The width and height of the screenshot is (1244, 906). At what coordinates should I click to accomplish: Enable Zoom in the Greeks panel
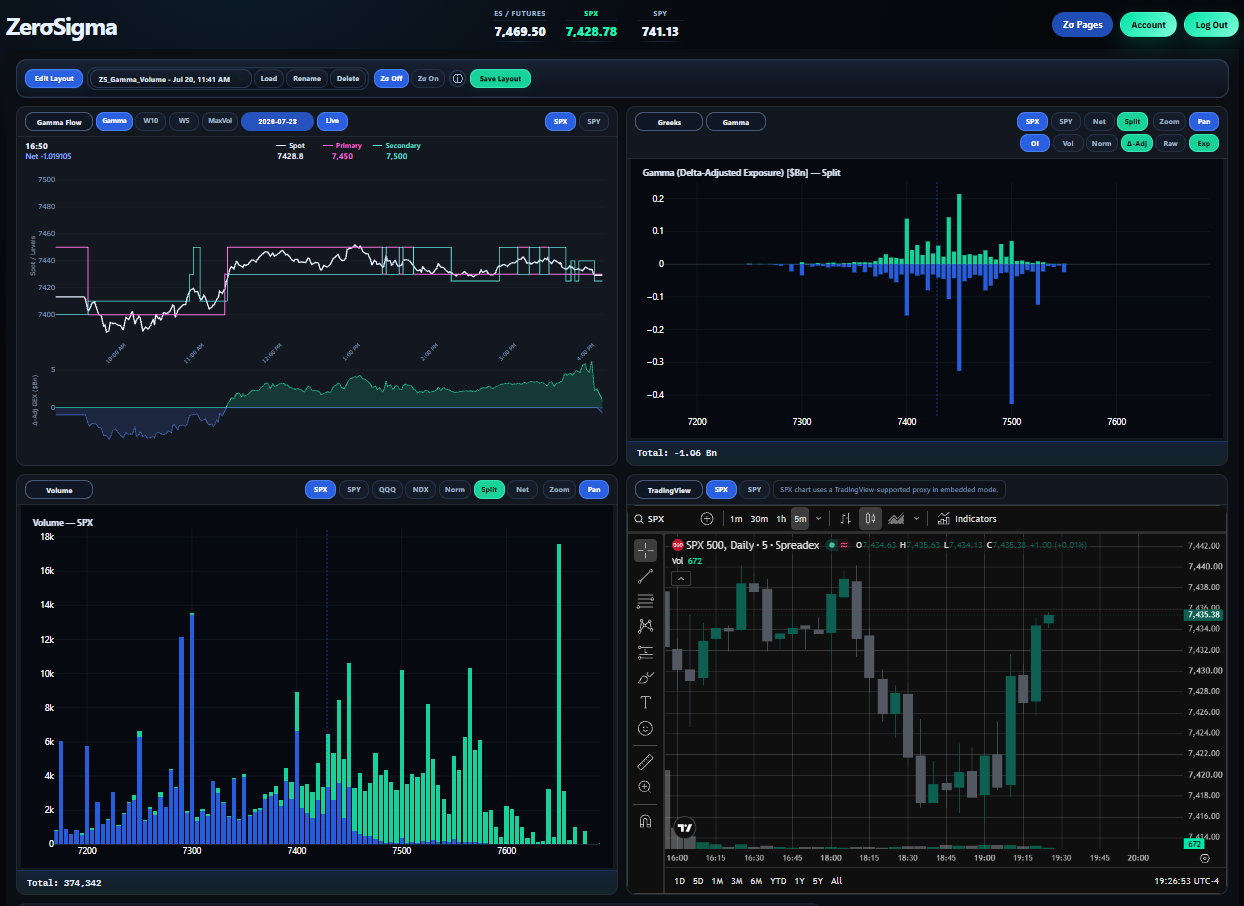click(x=1168, y=121)
